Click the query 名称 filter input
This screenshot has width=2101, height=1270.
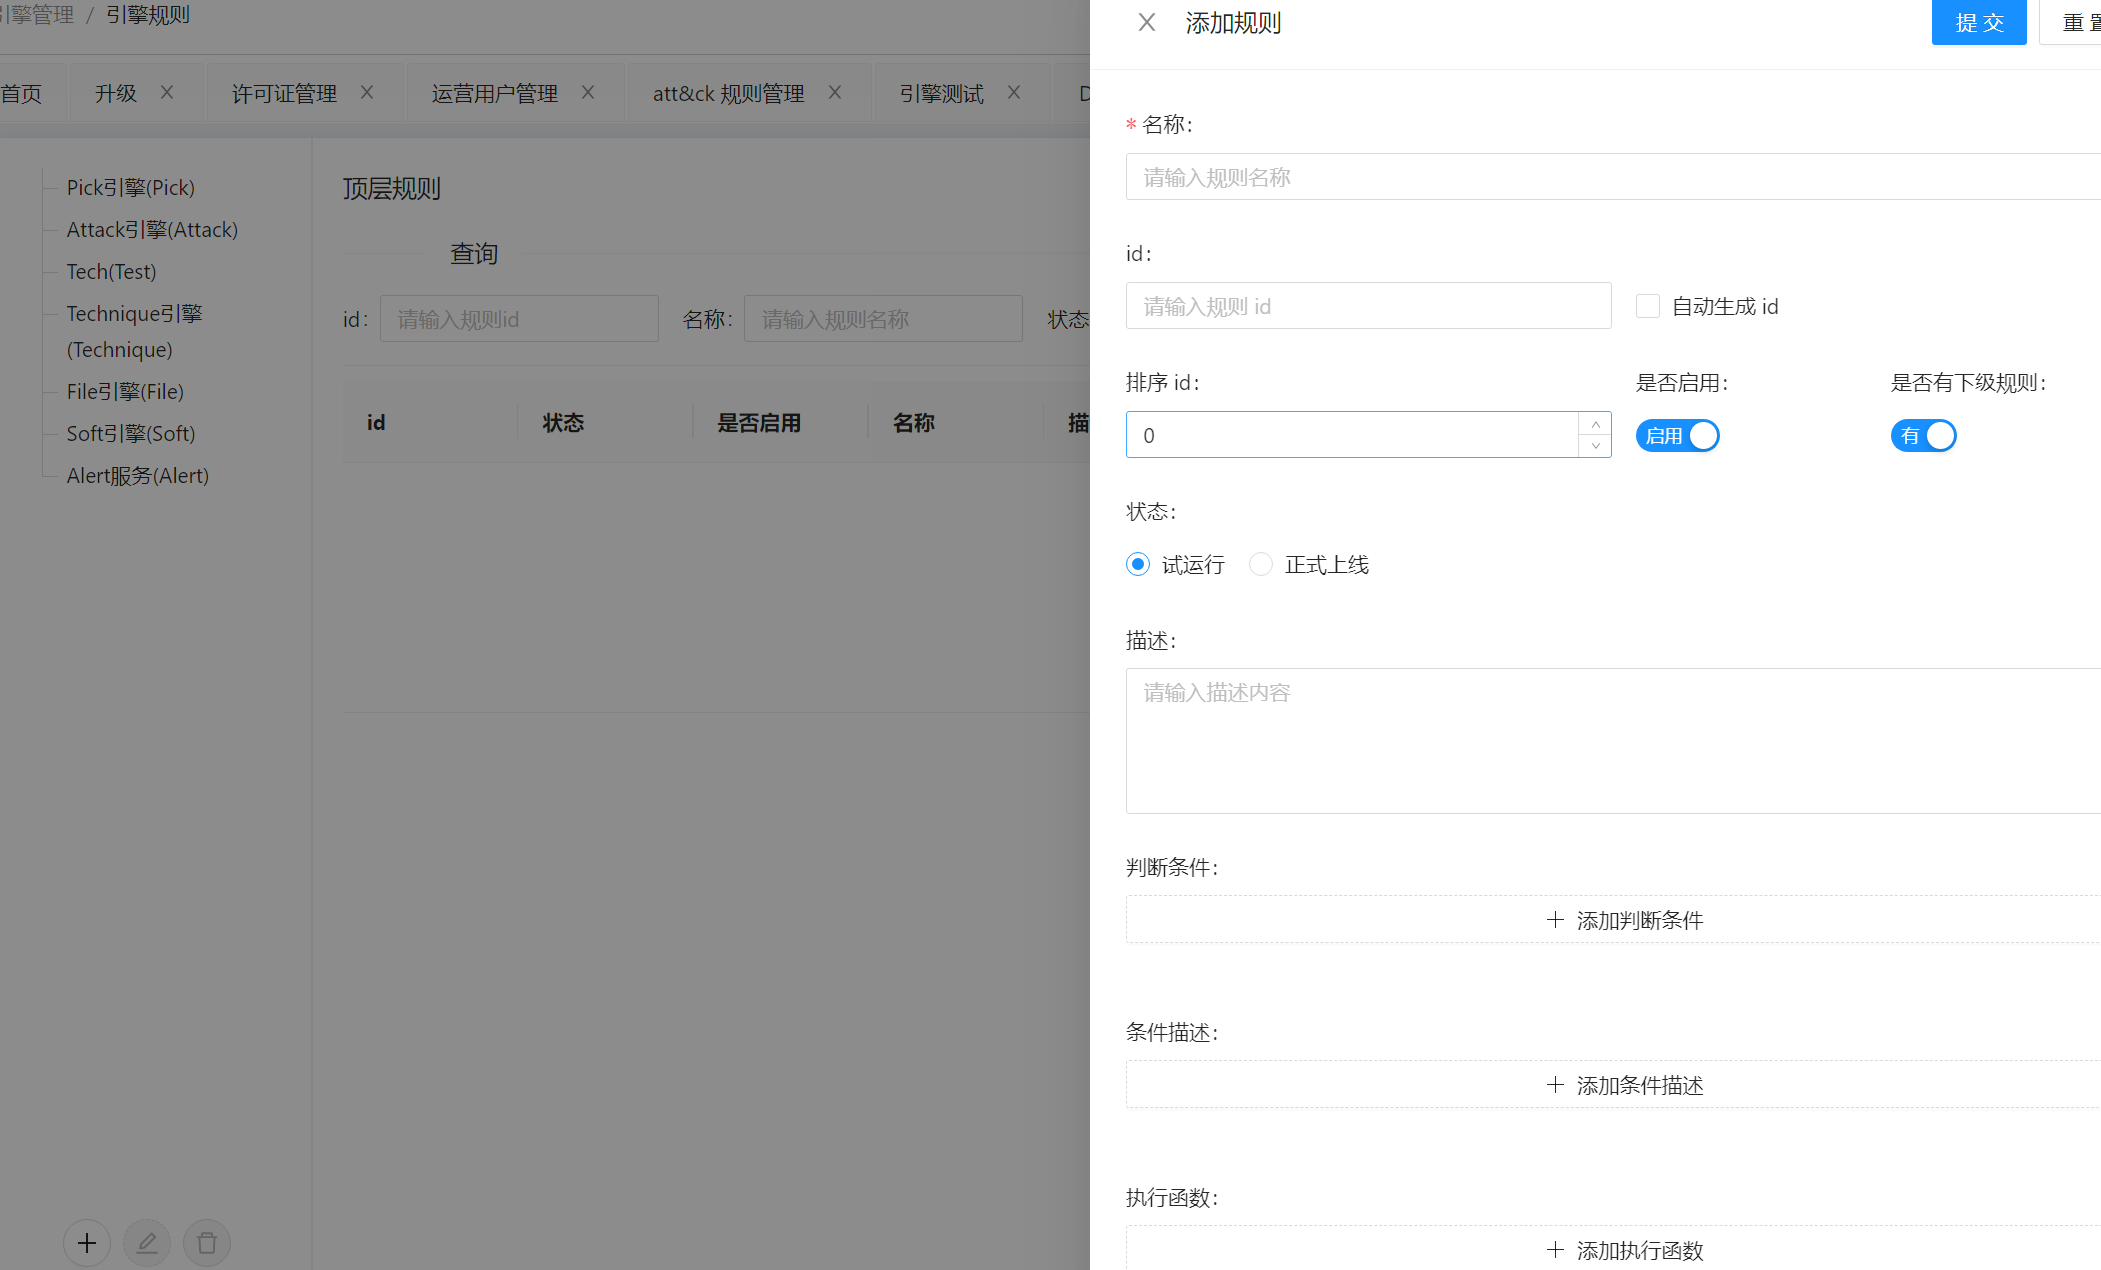883,319
